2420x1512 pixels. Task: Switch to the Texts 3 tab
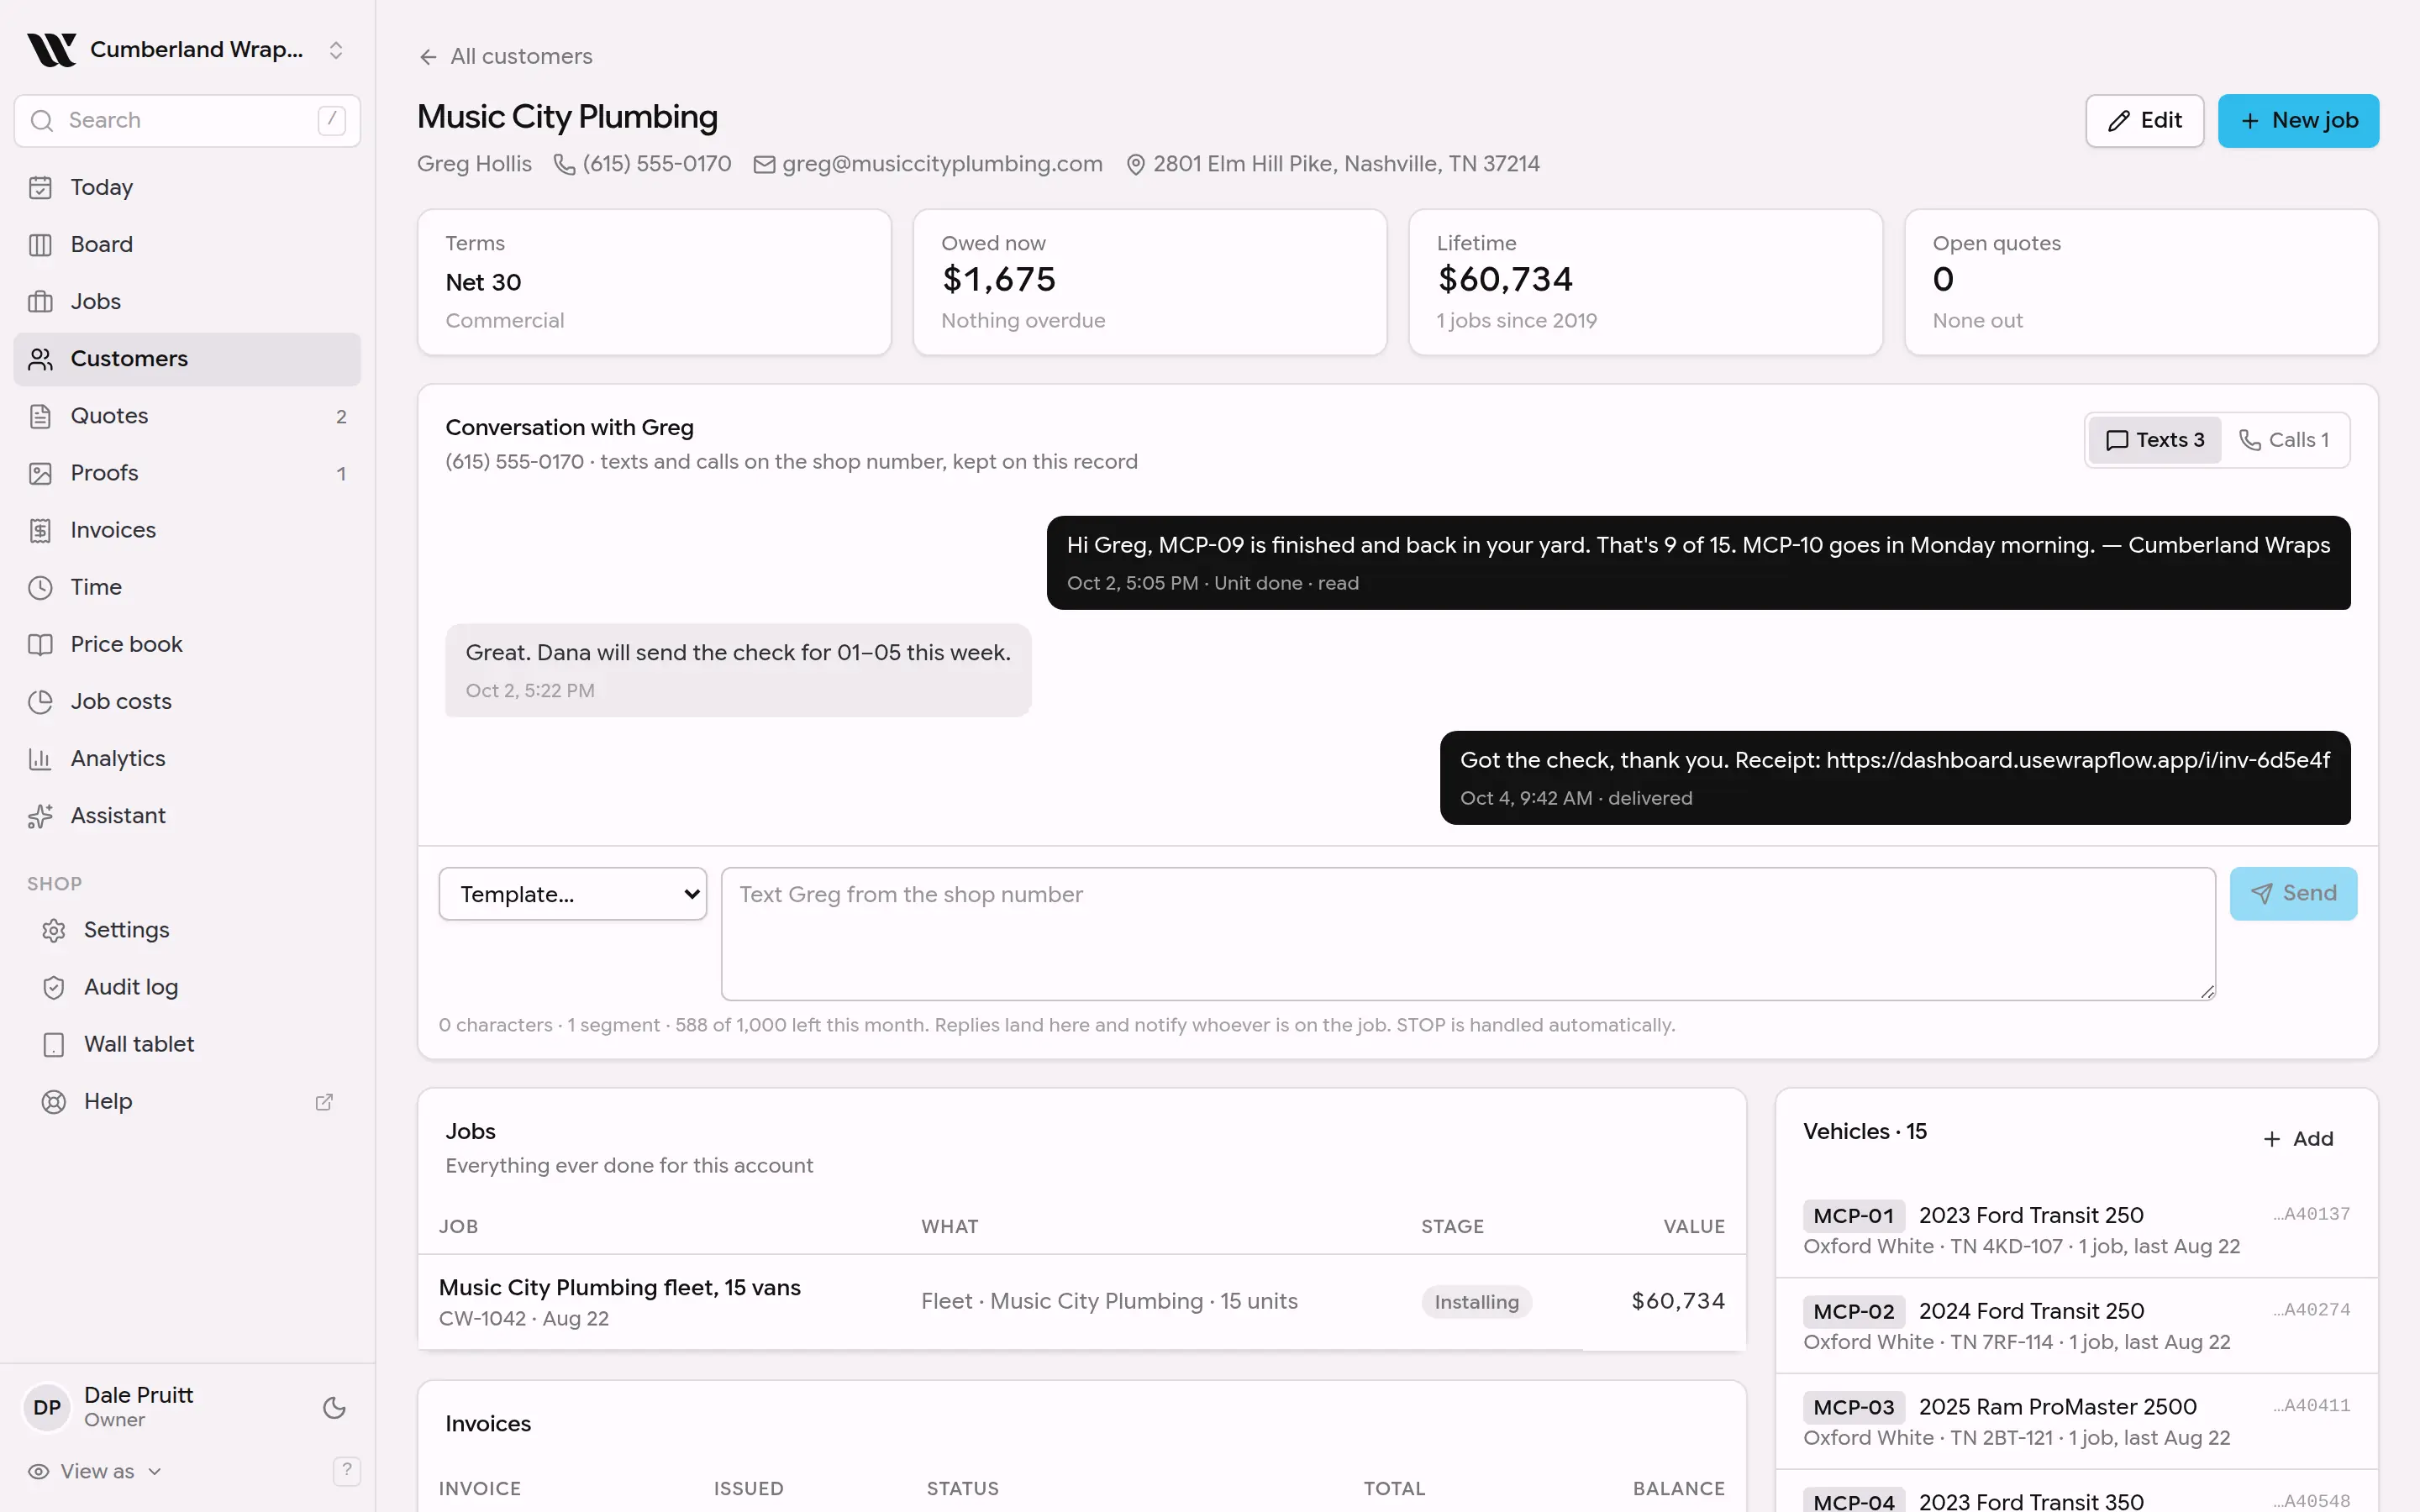2154,440
